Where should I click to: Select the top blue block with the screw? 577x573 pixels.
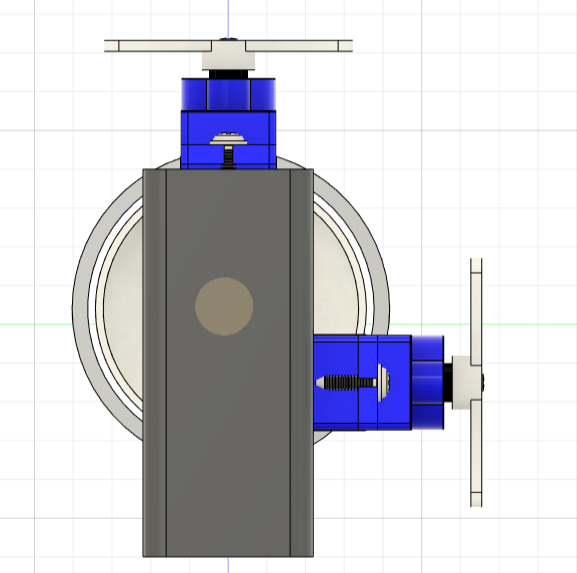[228, 140]
